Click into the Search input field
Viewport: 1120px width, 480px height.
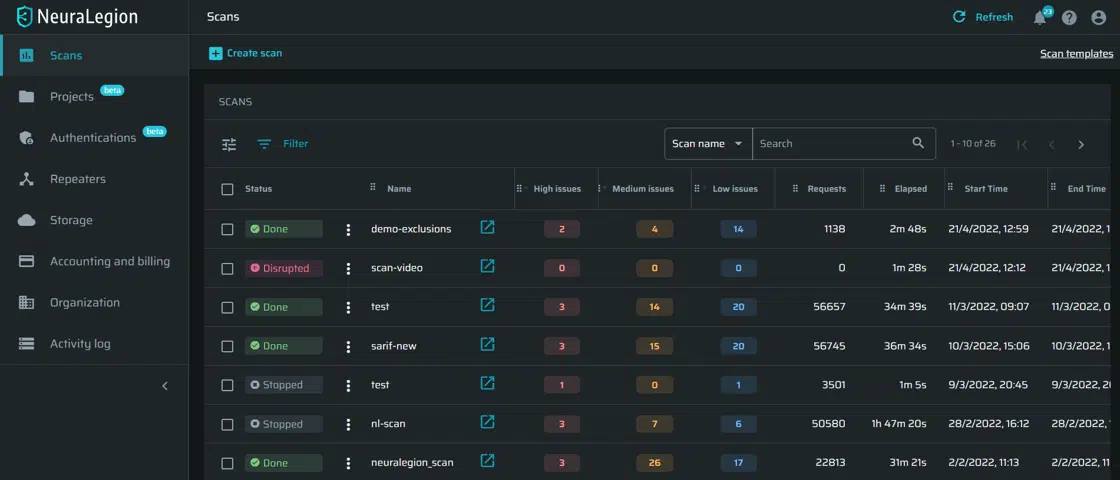831,144
